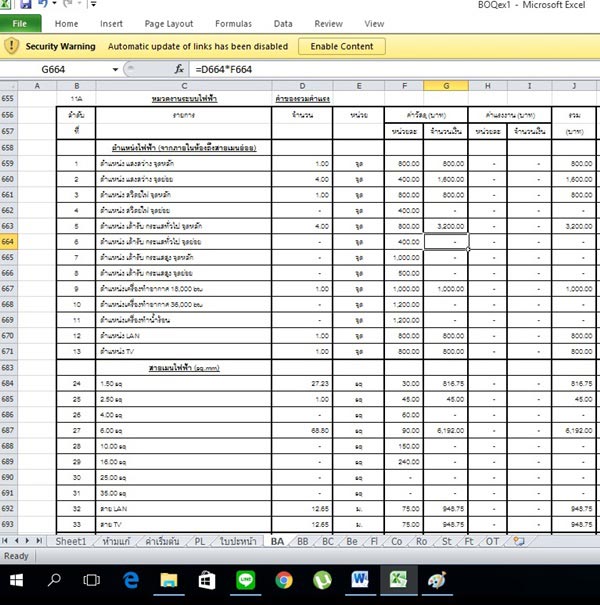The image size is (600, 605).
Task: Click cell J660 showing 1,600.00
Action: tap(574, 179)
